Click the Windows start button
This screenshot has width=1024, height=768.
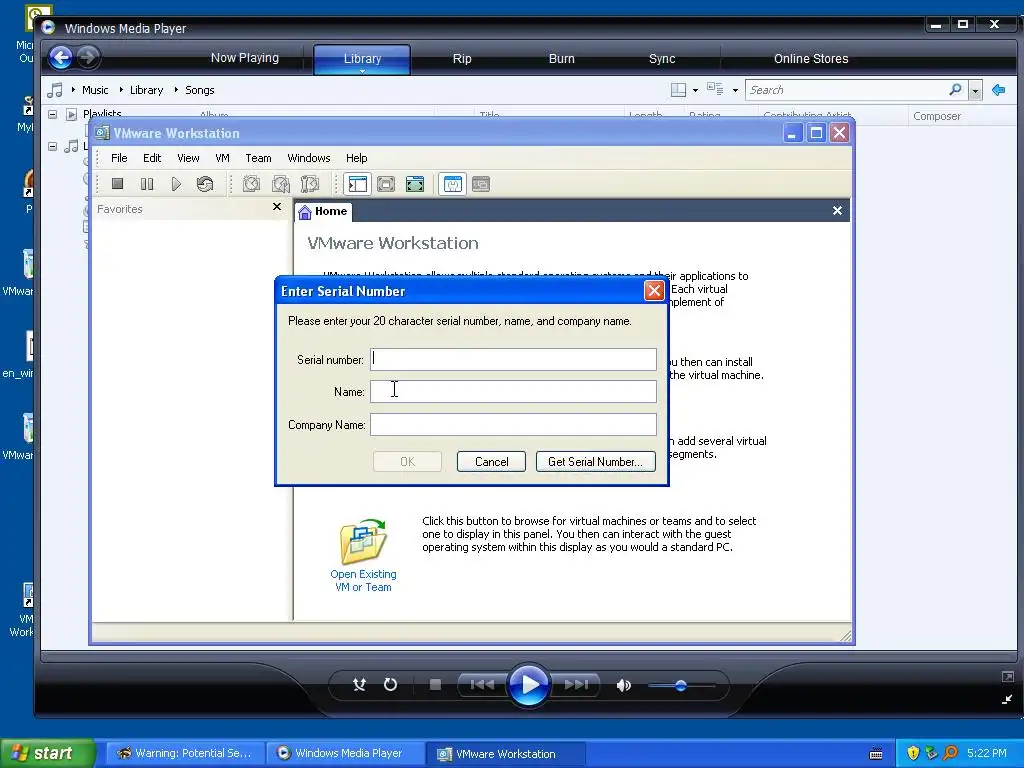click(47, 753)
